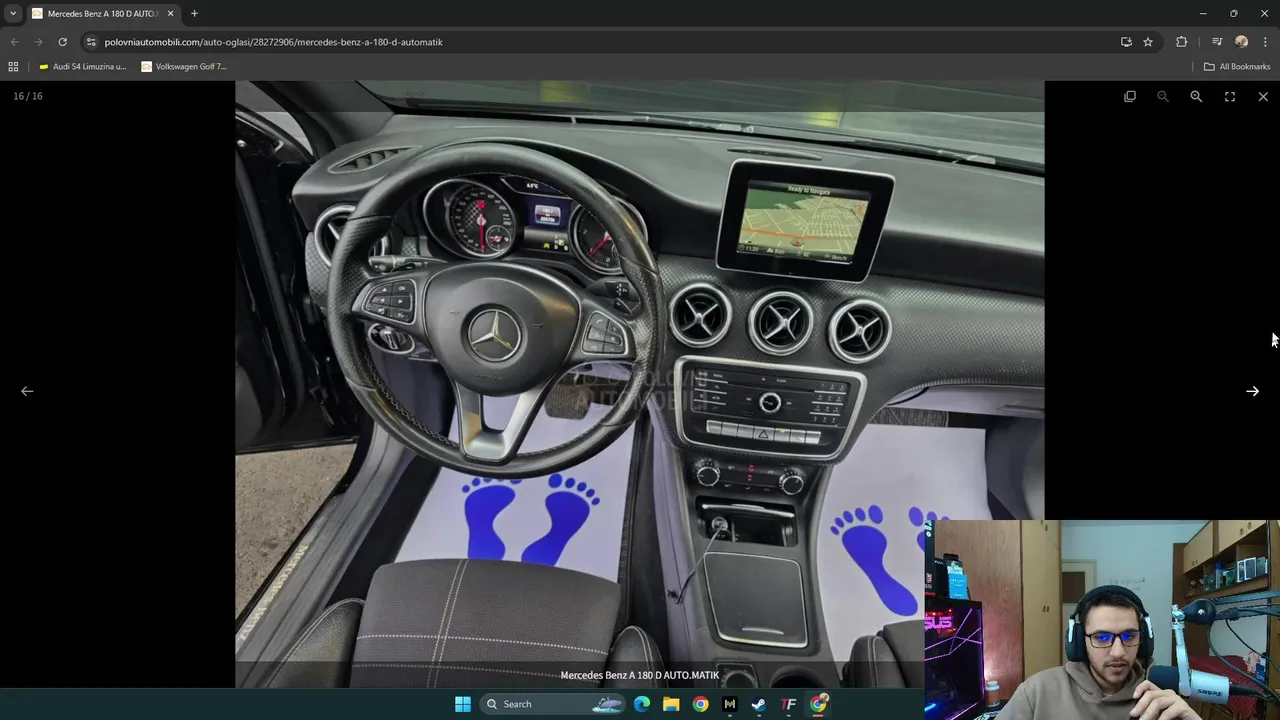Close the Mercedes Benz tab
The image size is (1280, 720).
(170, 14)
